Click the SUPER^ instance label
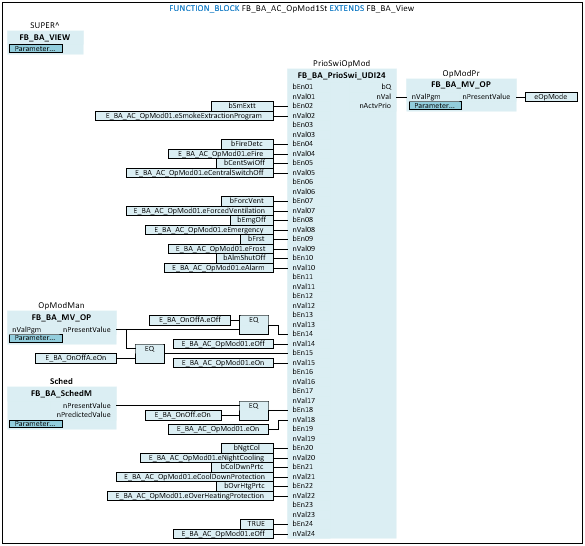Screen dimensions: 585x546 click(x=45, y=25)
